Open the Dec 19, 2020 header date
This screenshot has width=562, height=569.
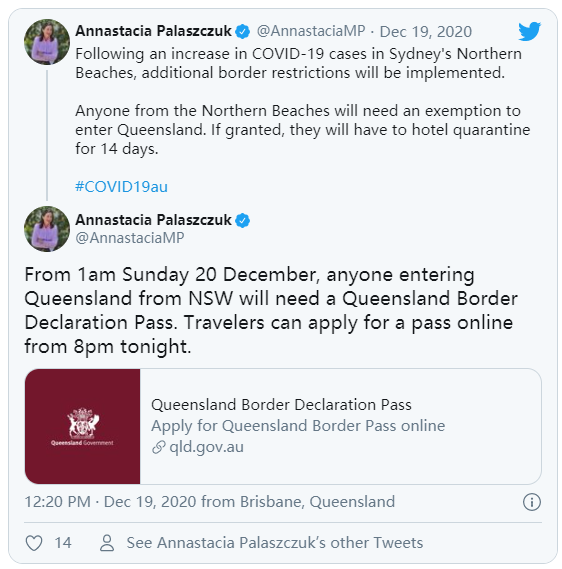pos(426,32)
